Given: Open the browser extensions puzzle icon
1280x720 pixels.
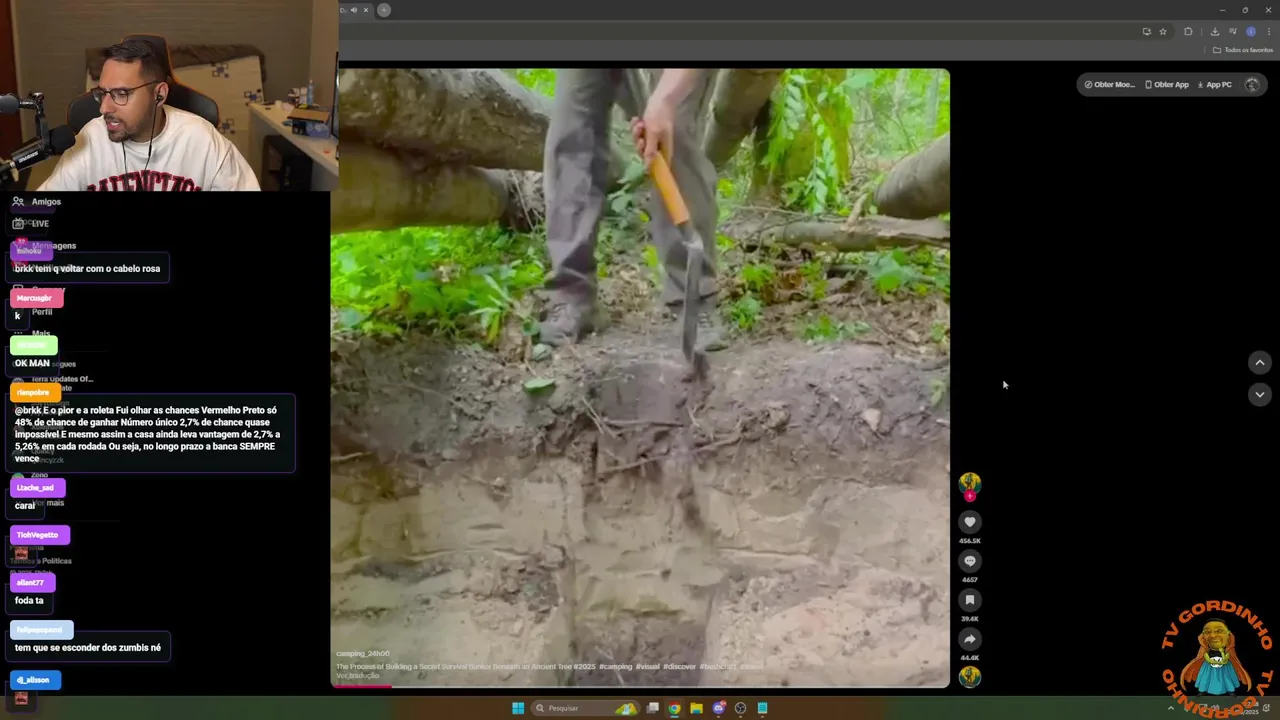Looking at the screenshot, I should pyautogui.click(x=1188, y=32).
